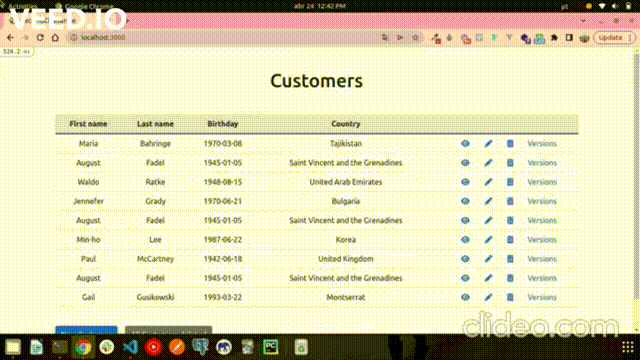Click the page vertical scrollbar
The height and width of the screenshot is (360, 640).
(x=636, y=176)
